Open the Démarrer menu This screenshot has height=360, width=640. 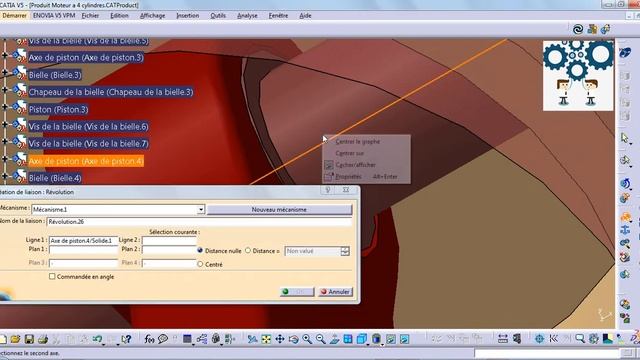coord(14,16)
